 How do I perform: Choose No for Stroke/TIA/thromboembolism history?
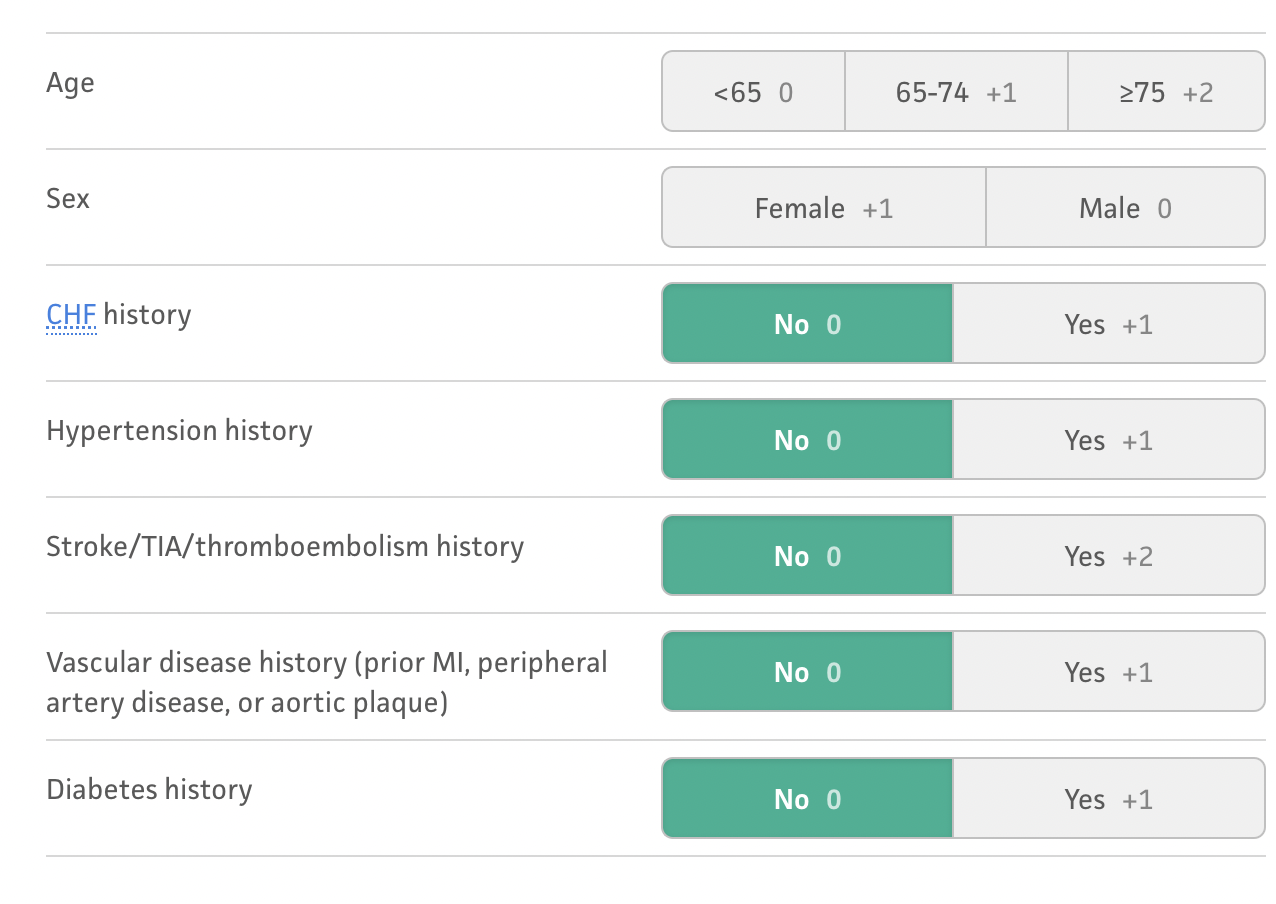click(807, 556)
